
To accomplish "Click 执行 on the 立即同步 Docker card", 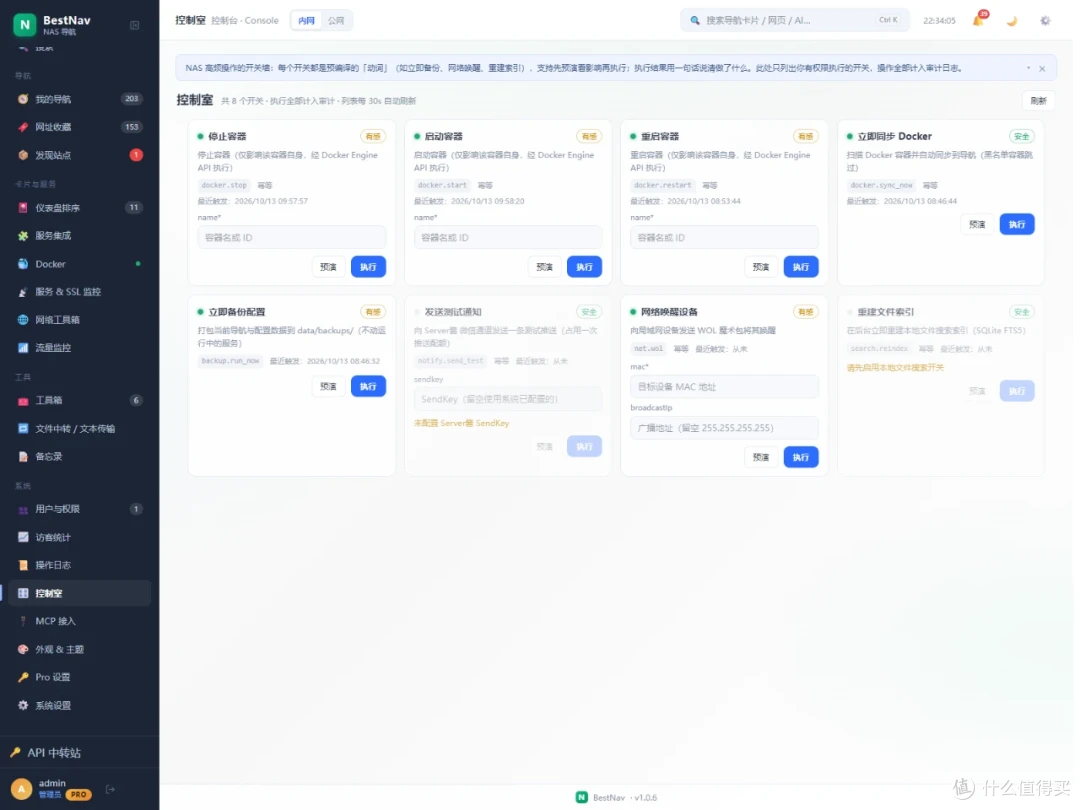I will (1017, 224).
